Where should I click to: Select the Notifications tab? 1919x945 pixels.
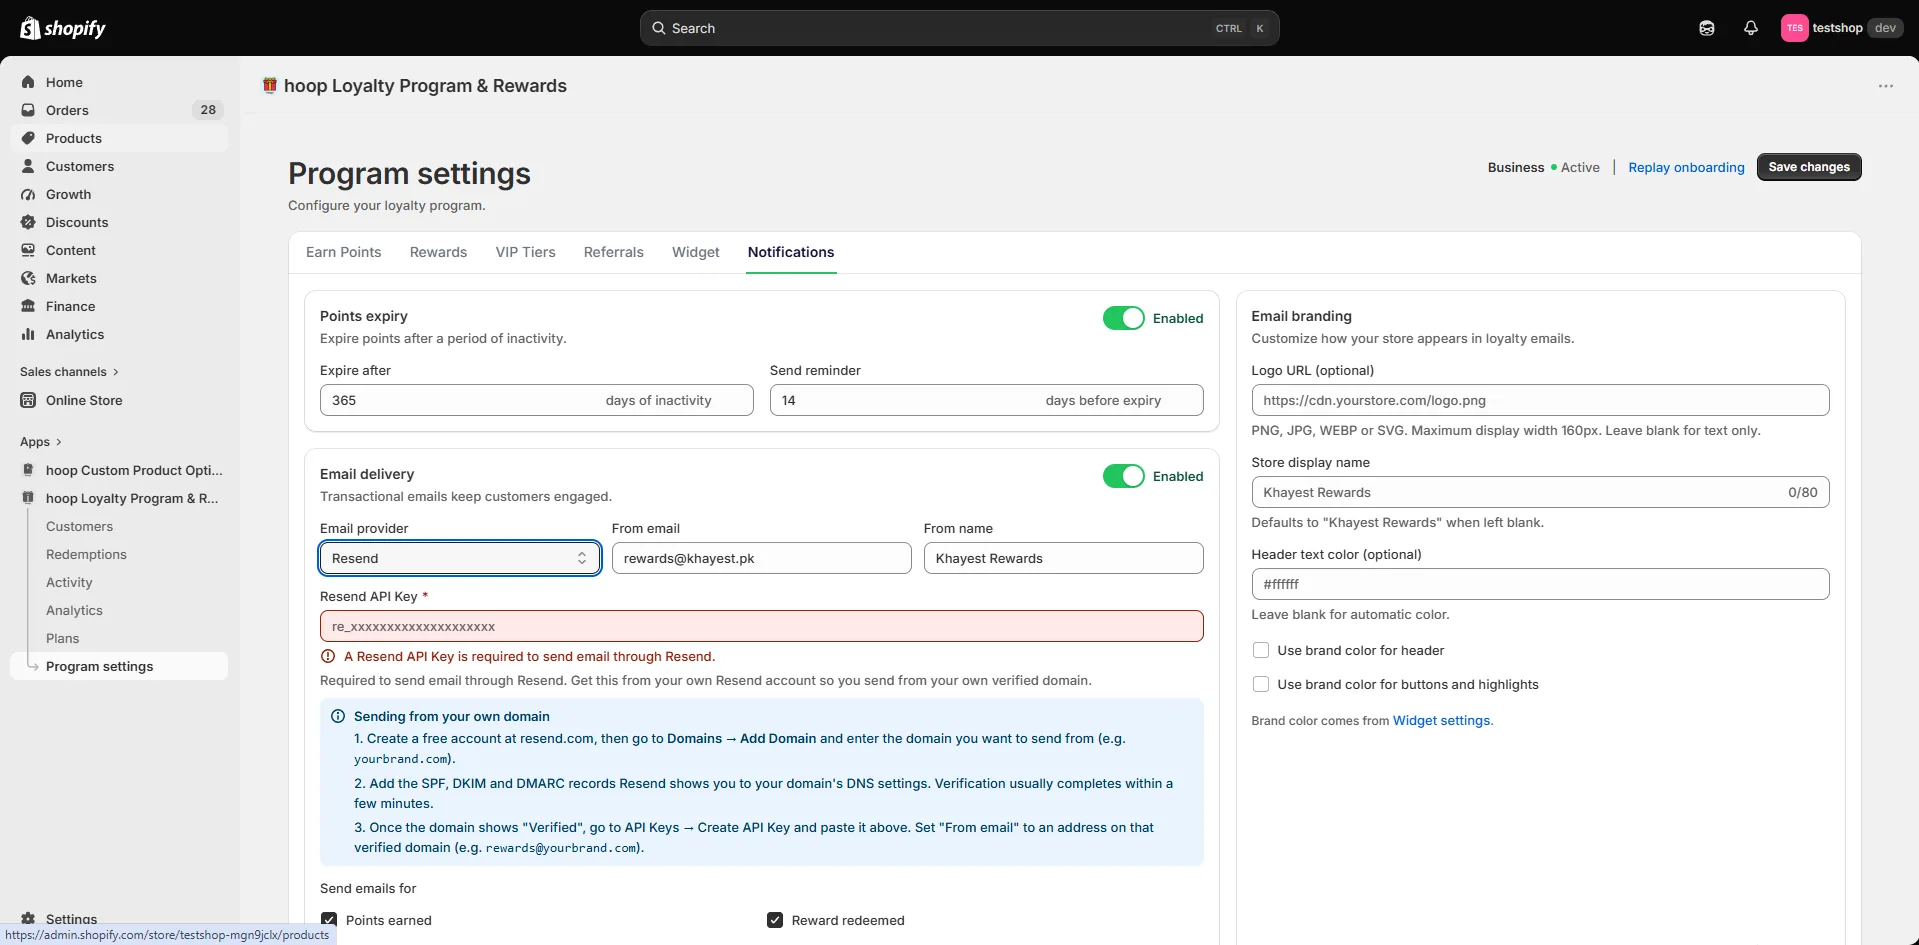(x=791, y=252)
